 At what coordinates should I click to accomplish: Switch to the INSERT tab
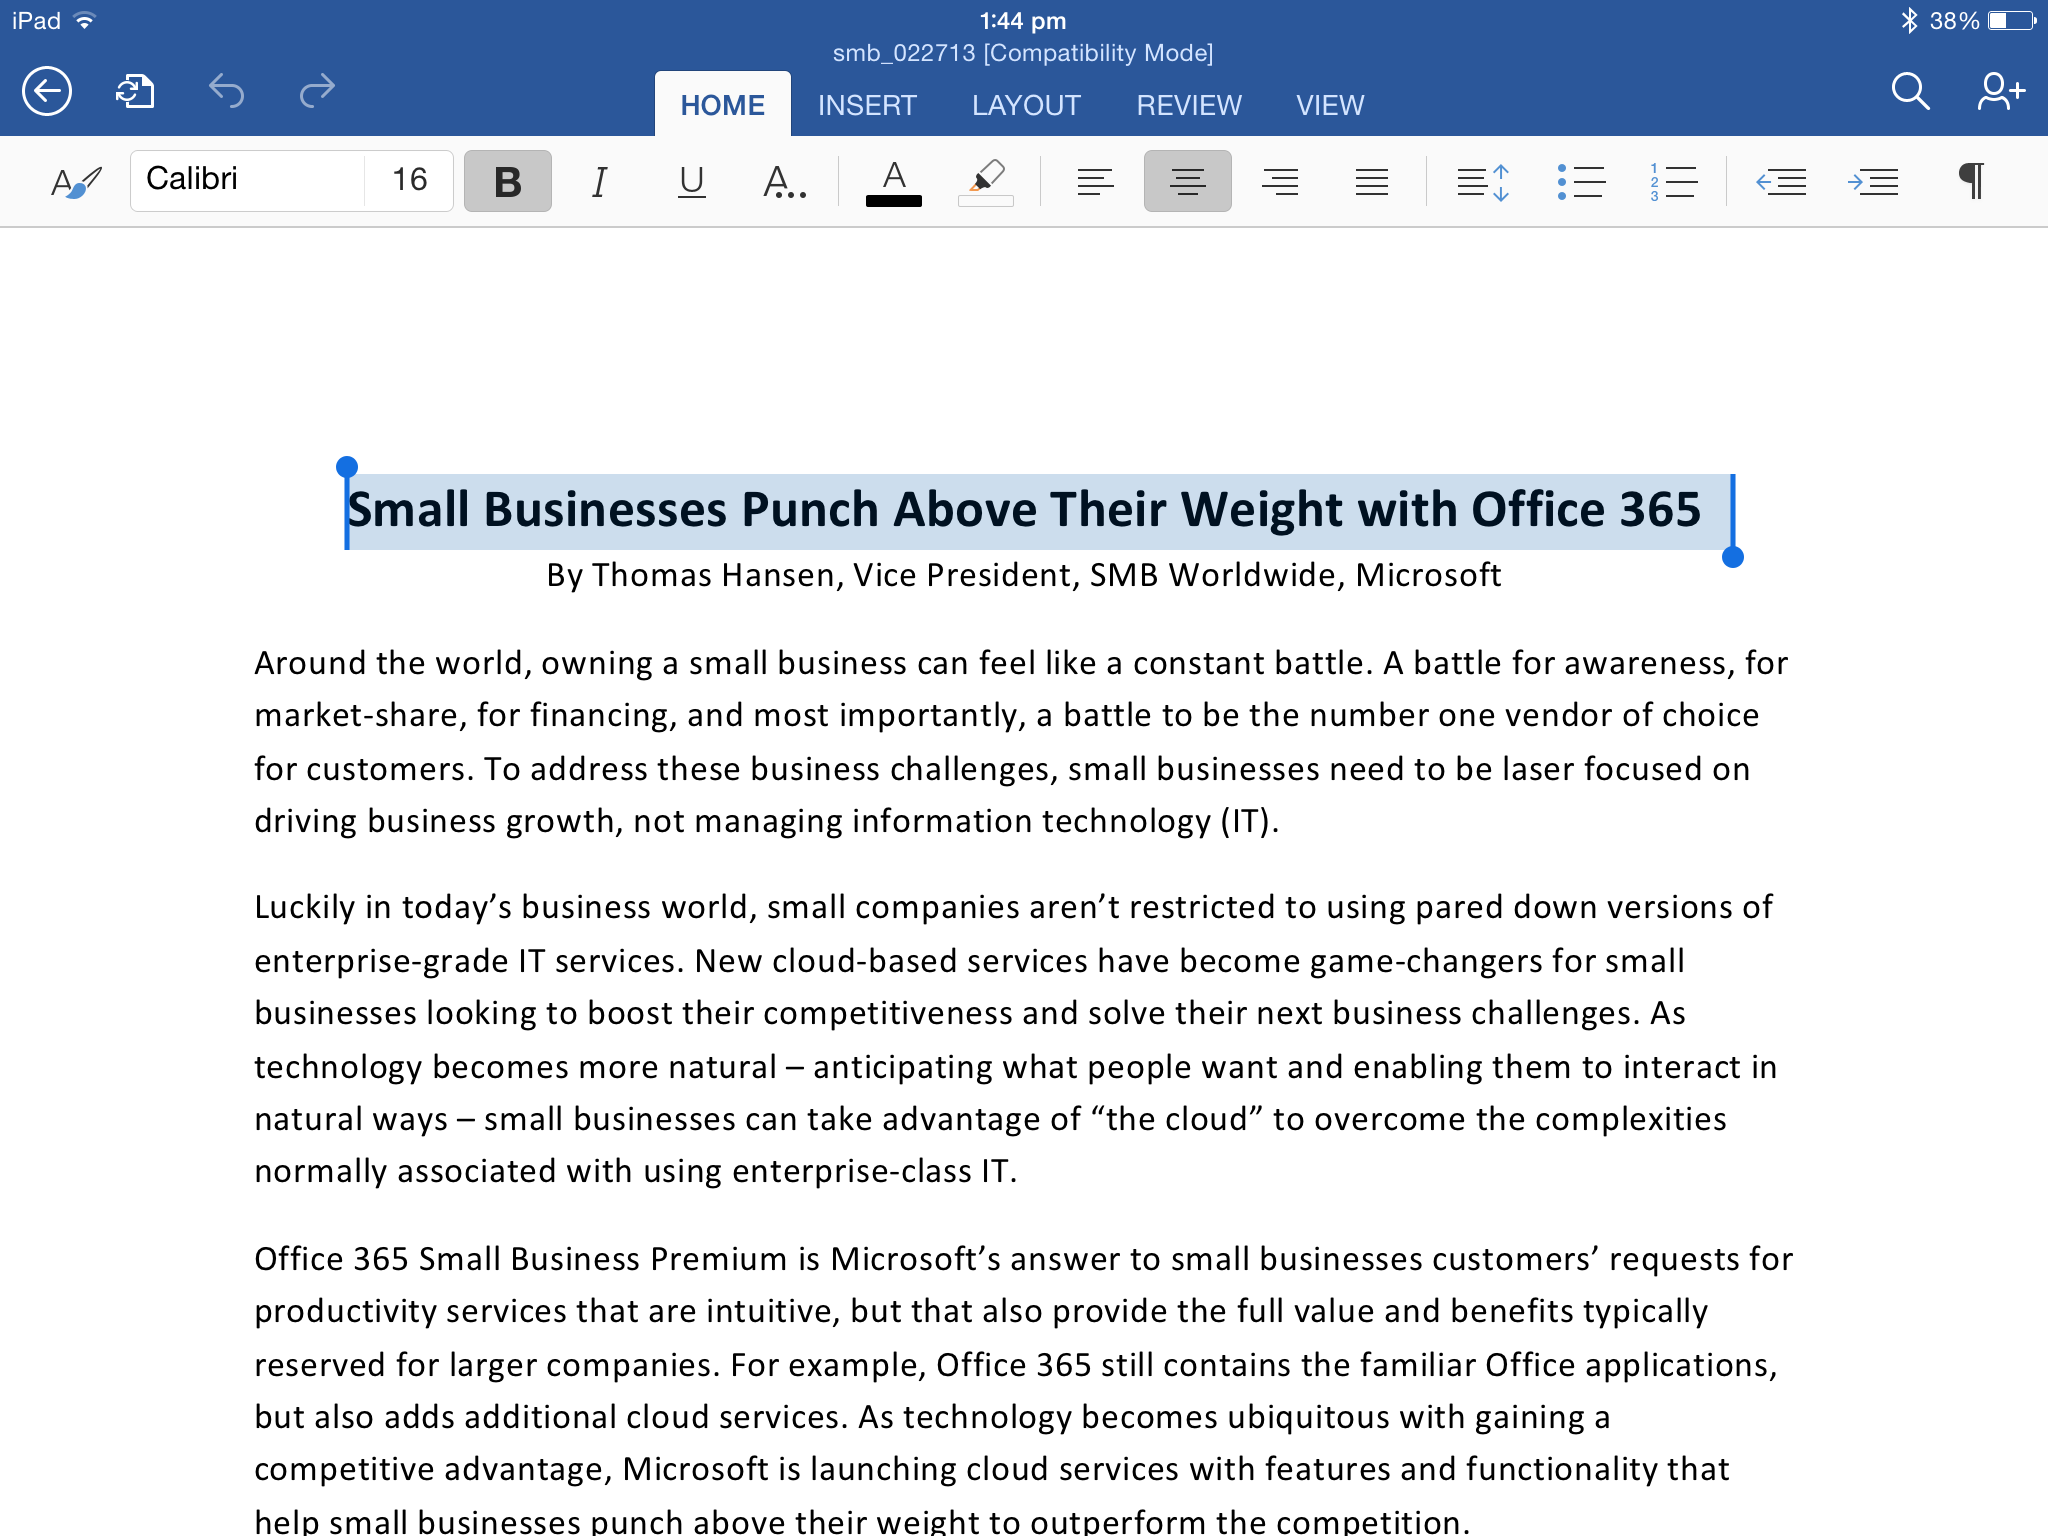[x=867, y=105]
